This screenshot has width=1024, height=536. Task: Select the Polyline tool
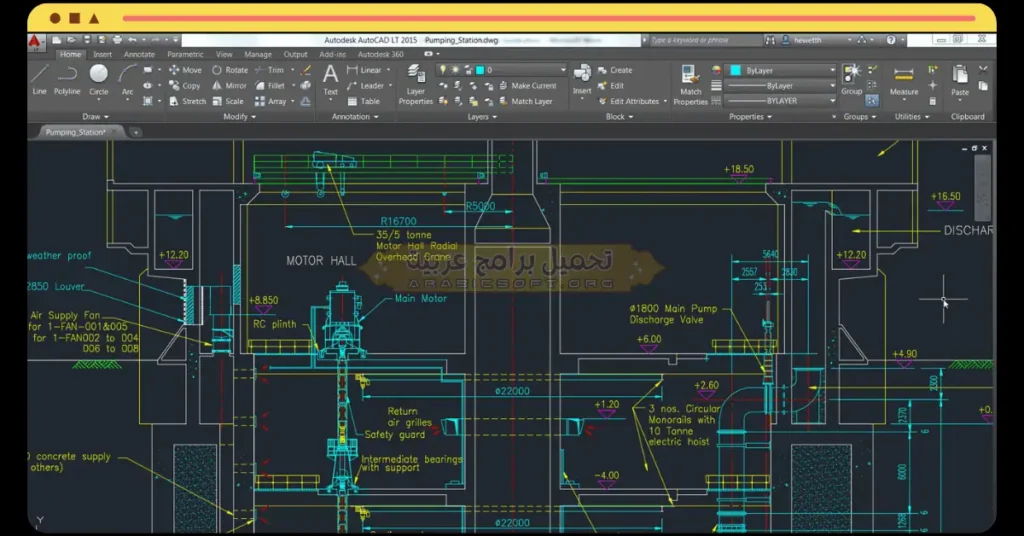(67, 80)
